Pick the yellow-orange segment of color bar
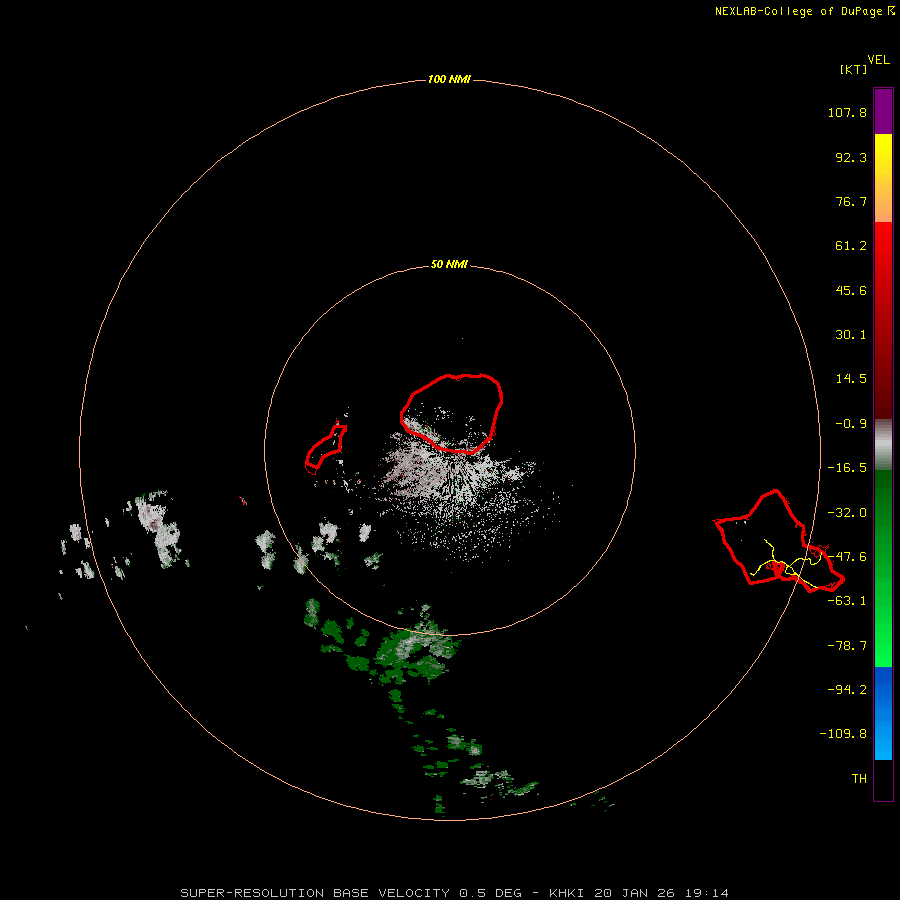This screenshot has width=900, height=900. [x=883, y=178]
